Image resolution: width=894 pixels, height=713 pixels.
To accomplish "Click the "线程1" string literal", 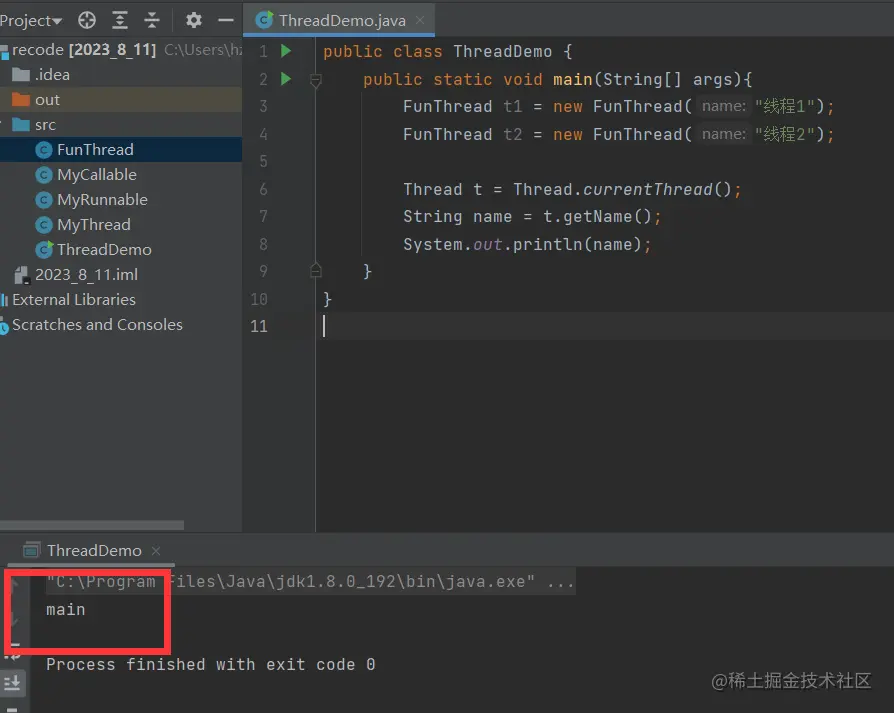I will pos(785,106).
